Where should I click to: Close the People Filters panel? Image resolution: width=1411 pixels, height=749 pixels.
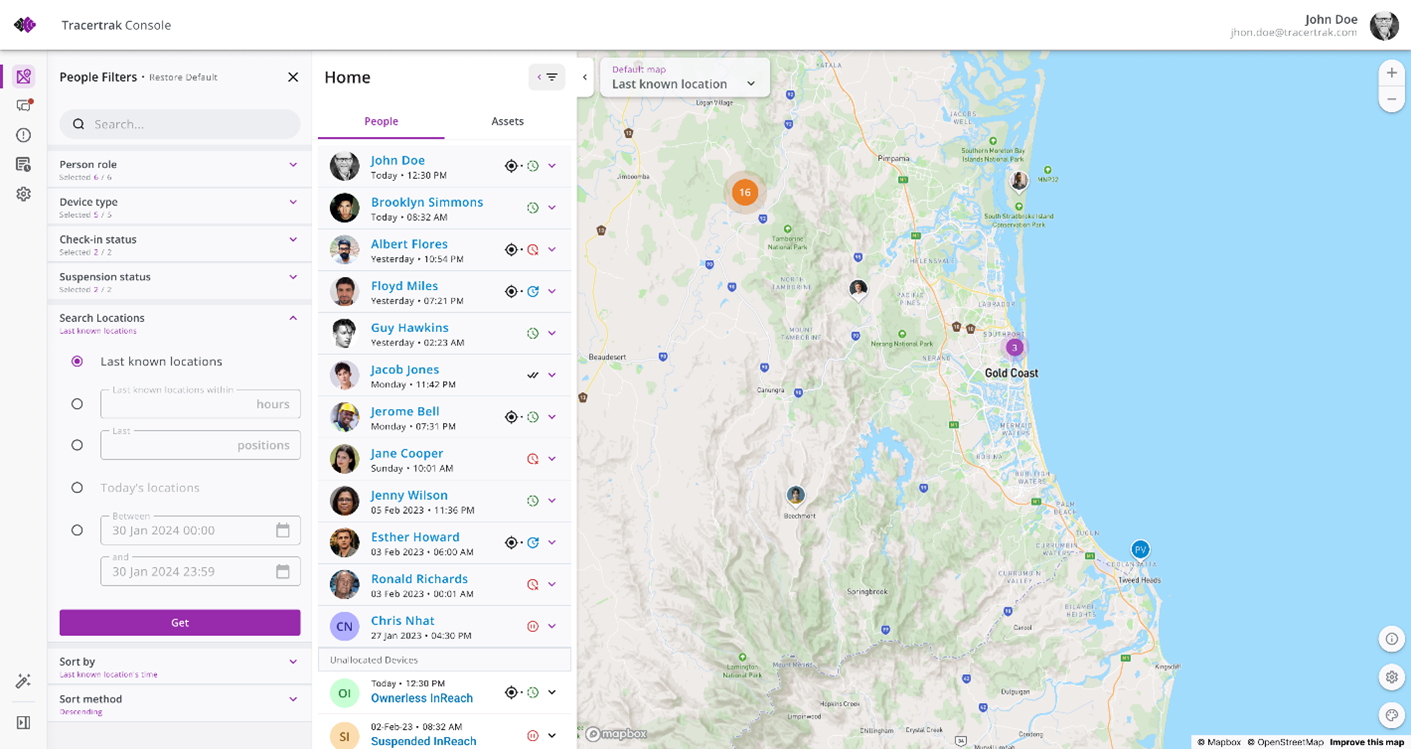[293, 77]
